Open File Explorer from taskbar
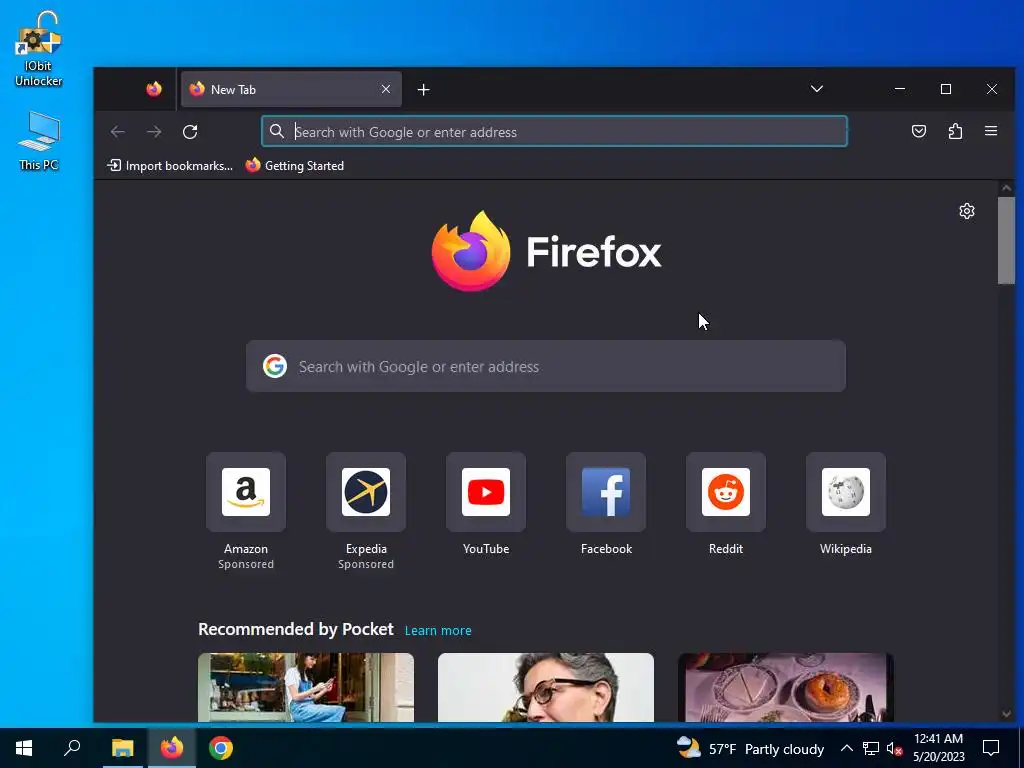The height and width of the screenshot is (768, 1024). (x=122, y=748)
